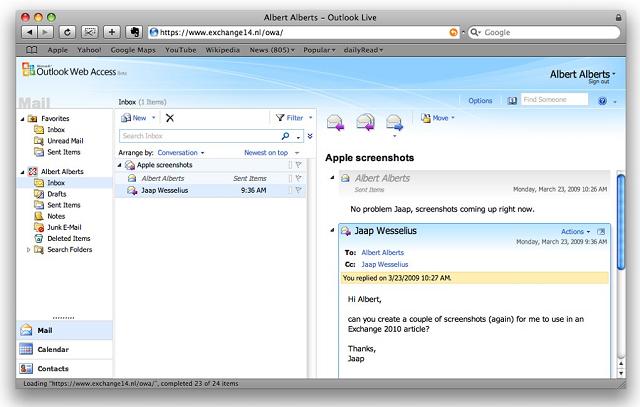Collapse the Jaap Wesselius message in reading pane
This screenshot has height=407, width=640.
[x=332, y=230]
